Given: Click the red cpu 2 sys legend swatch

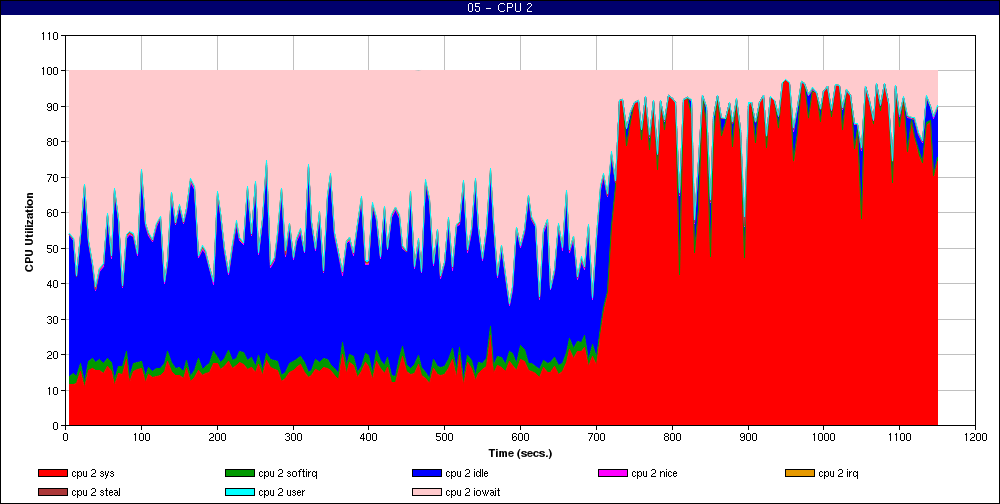Looking at the screenshot, I should pos(52,473).
